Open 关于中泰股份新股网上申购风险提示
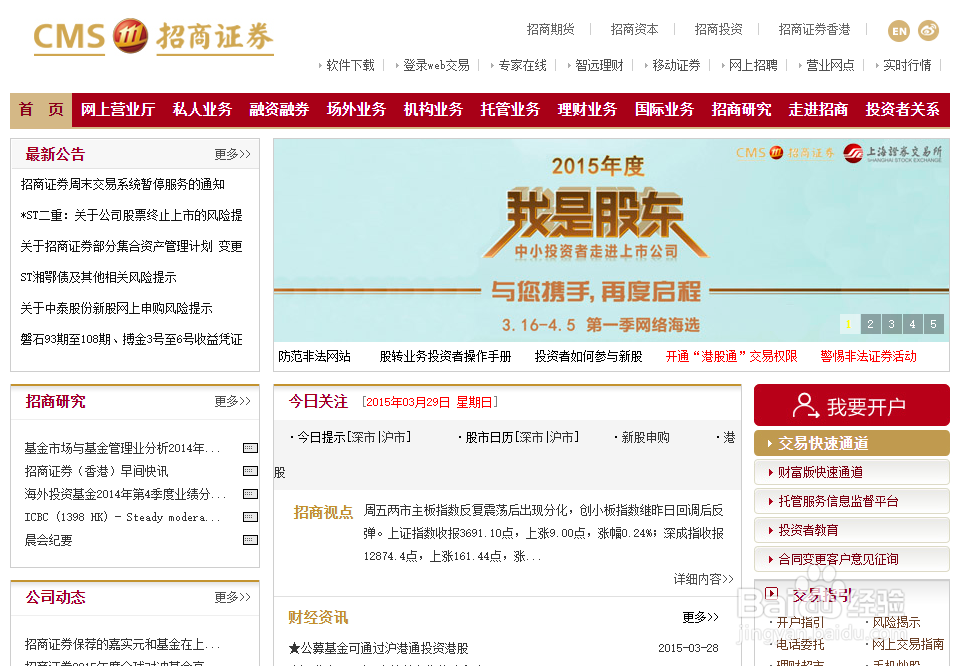The height and width of the screenshot is (666, 960). coord(116,309)
